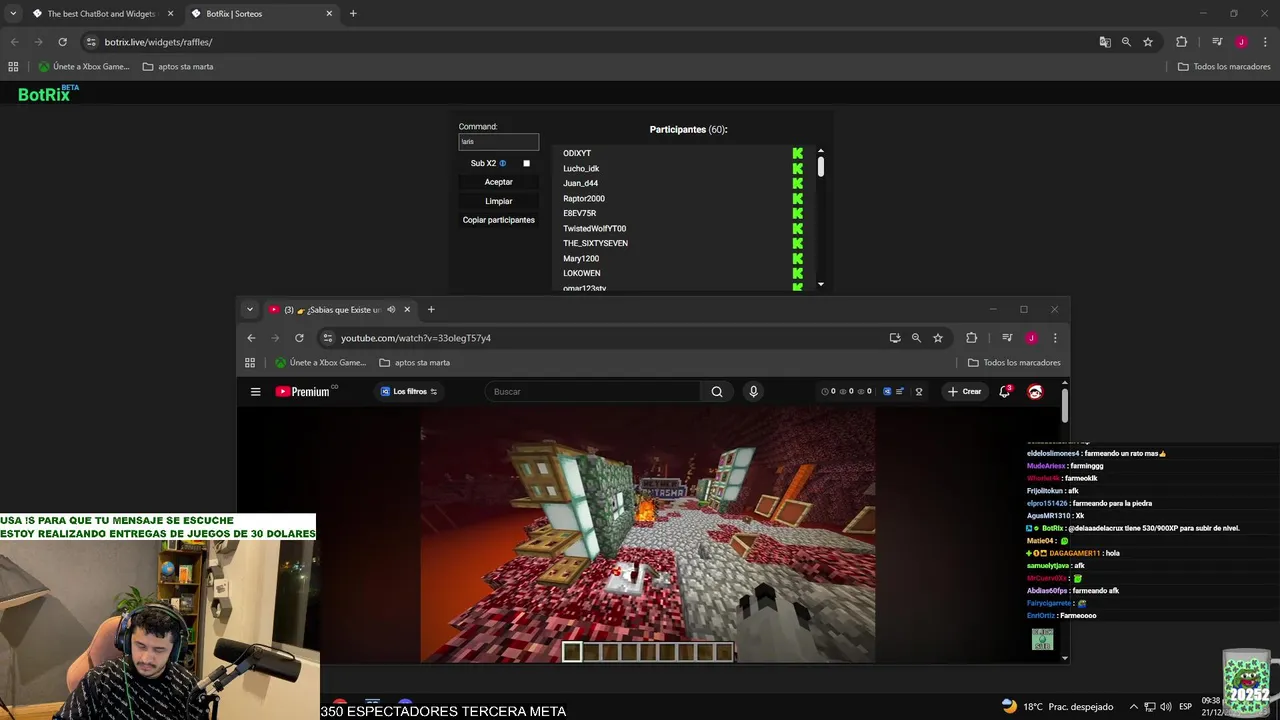Bookmark botrix.live page with the star icon
1280x720 pixels.
pyautogui.click(x=1148, y=42)
